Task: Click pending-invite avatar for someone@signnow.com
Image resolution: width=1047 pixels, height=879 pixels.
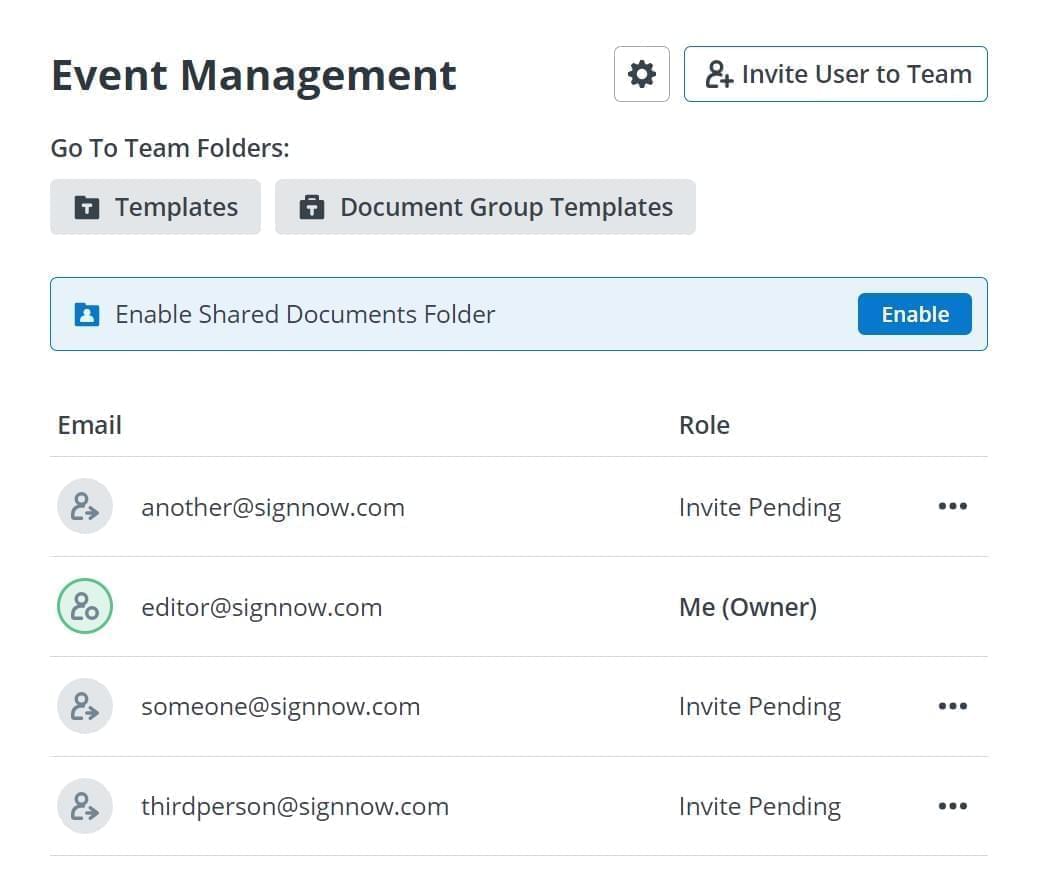Action: pyautogui.click(x=85, y=707)
